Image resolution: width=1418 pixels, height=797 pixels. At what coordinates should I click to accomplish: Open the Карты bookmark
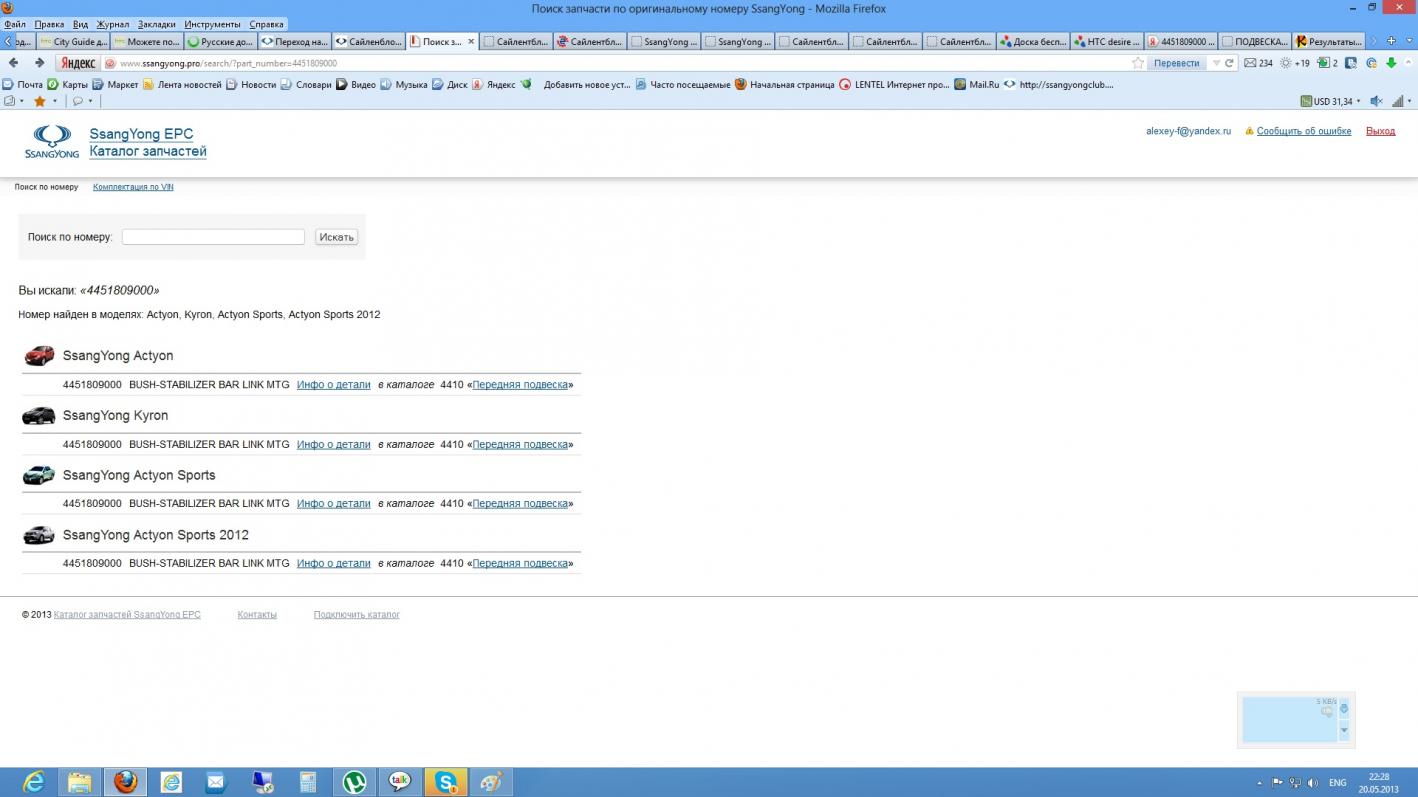(x=68, y=85)
